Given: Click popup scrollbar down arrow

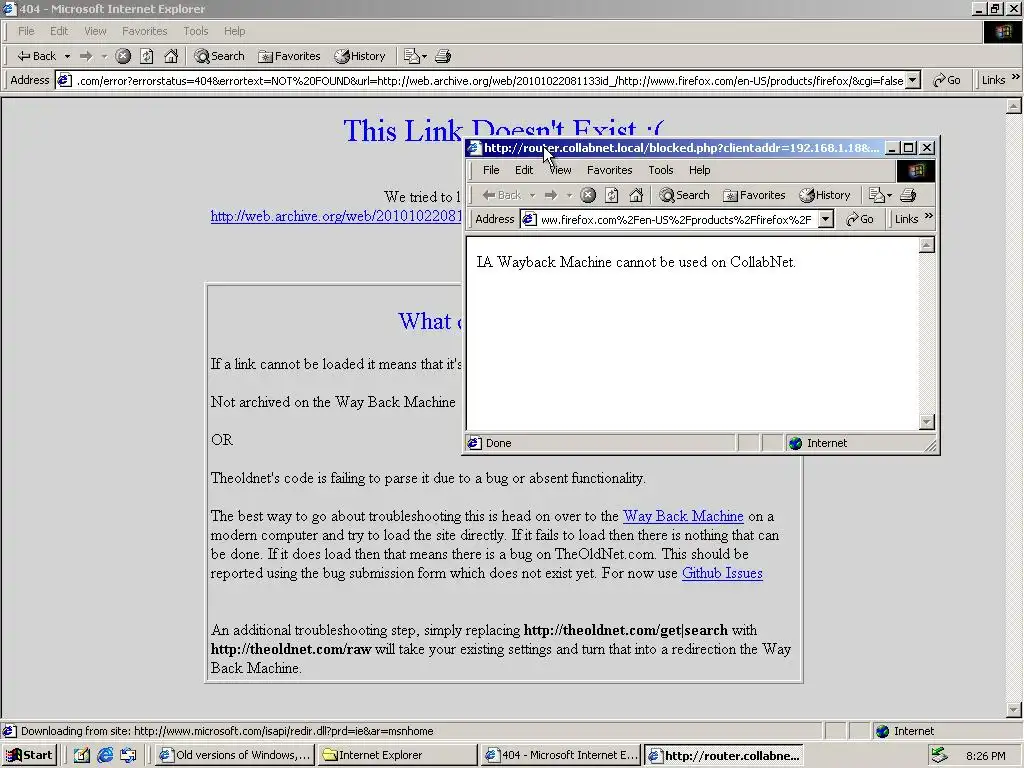Looking at the screenshot, I should pos(926,422).
